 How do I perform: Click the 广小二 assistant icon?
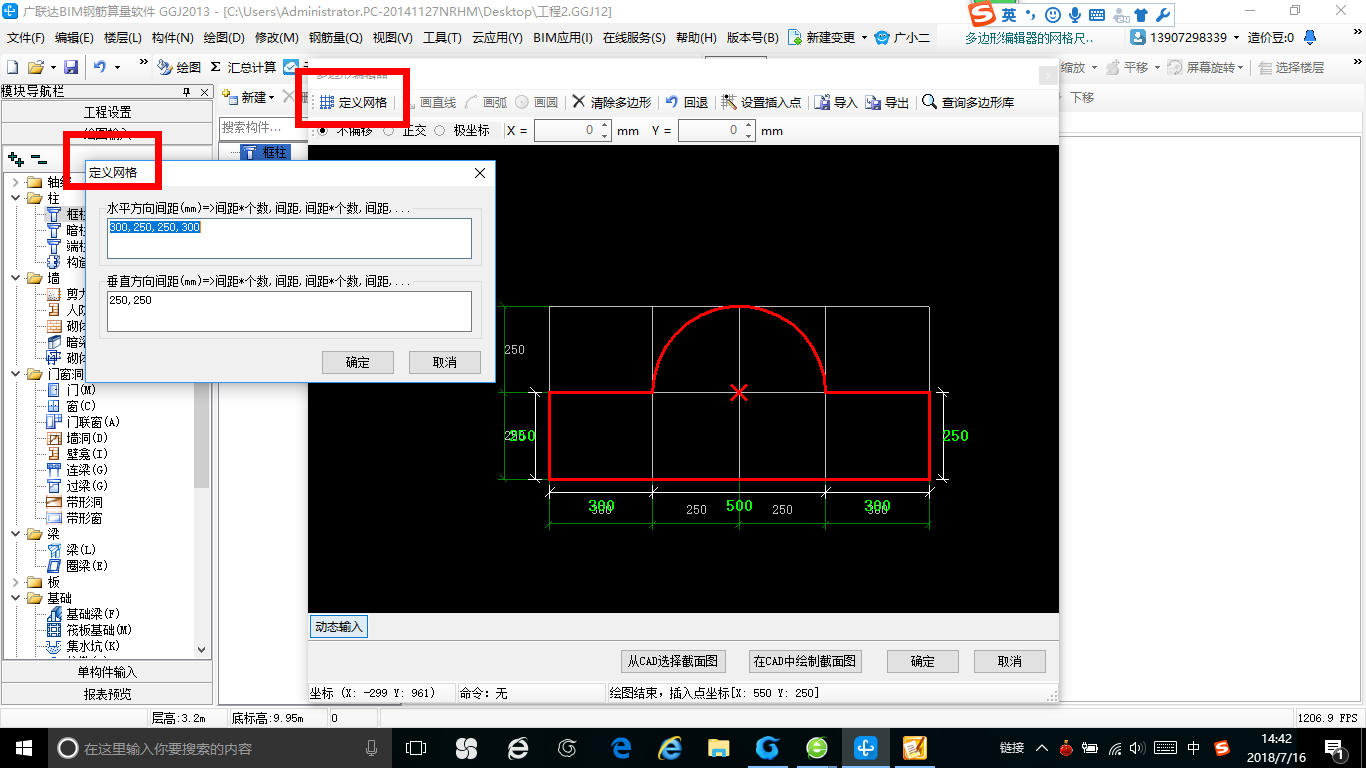click(881, 37)
